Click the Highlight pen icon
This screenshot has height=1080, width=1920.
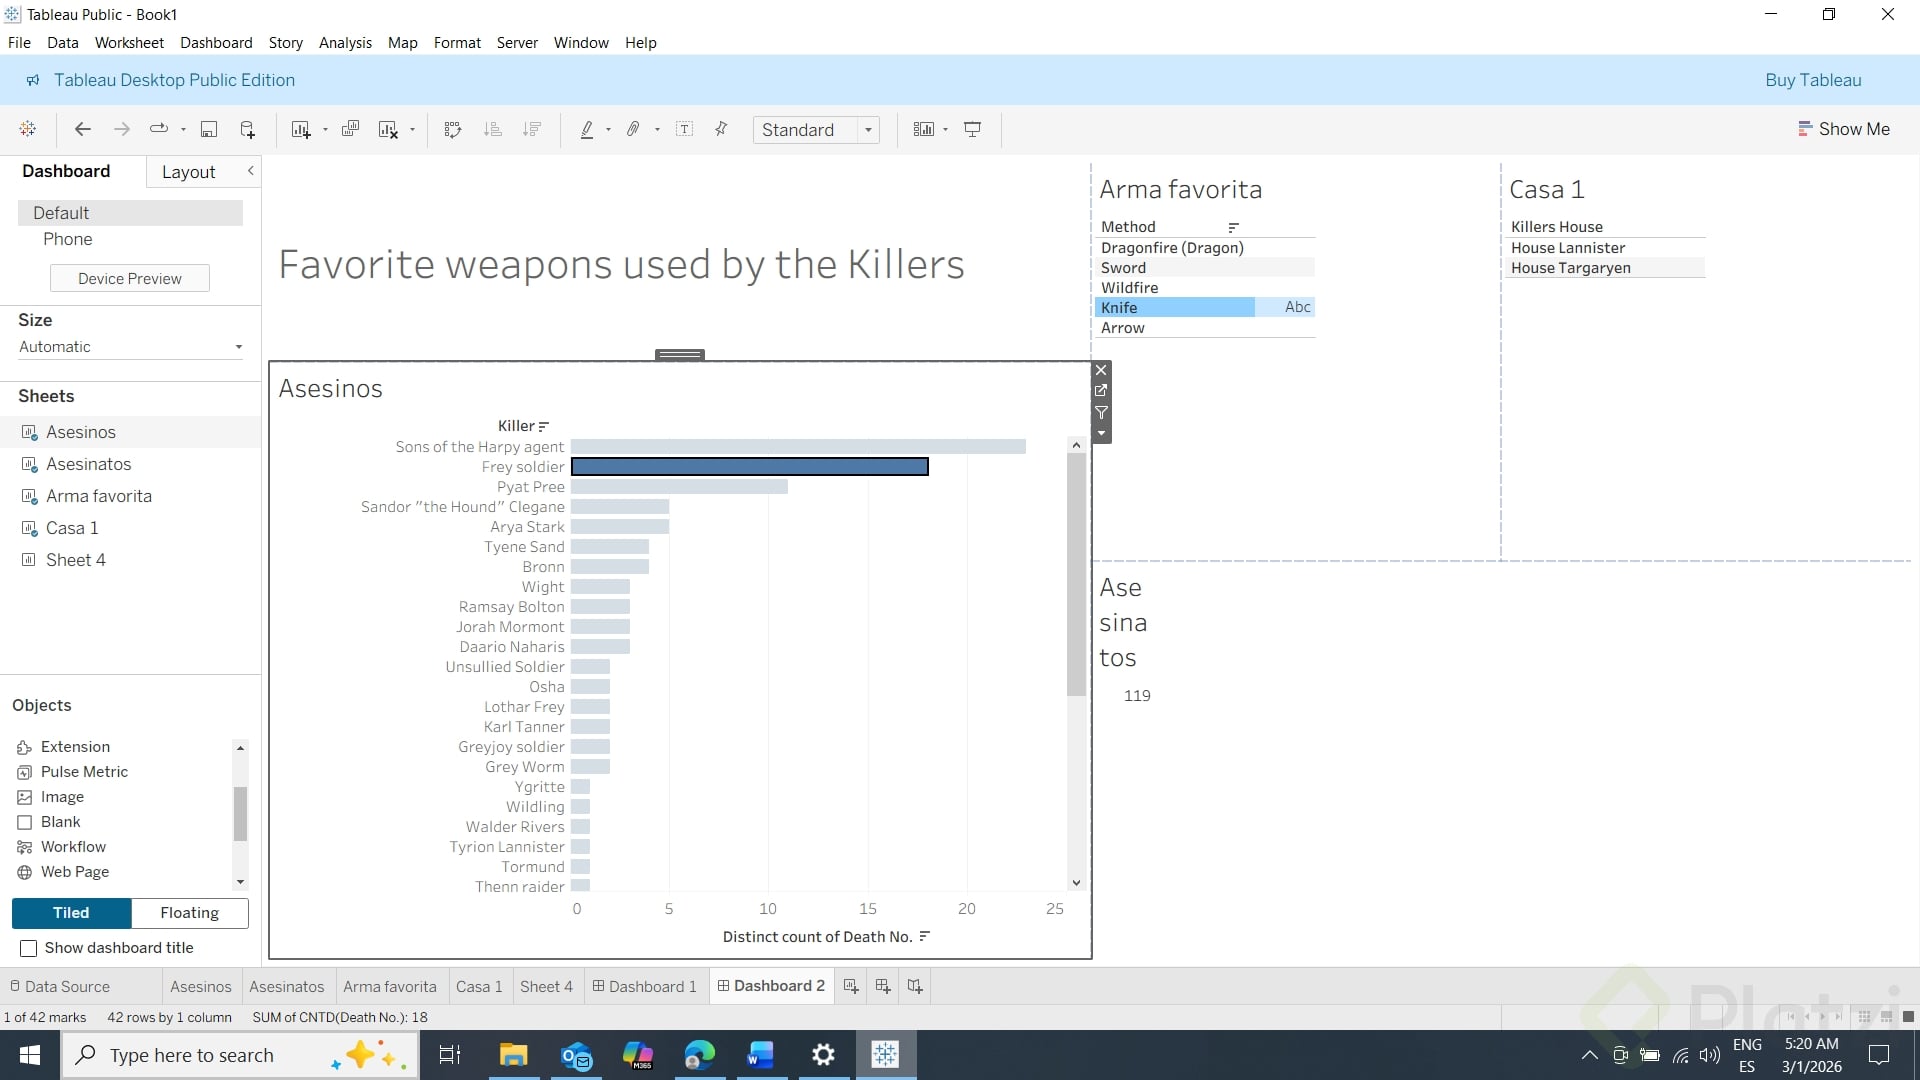[x=587, y=129]
